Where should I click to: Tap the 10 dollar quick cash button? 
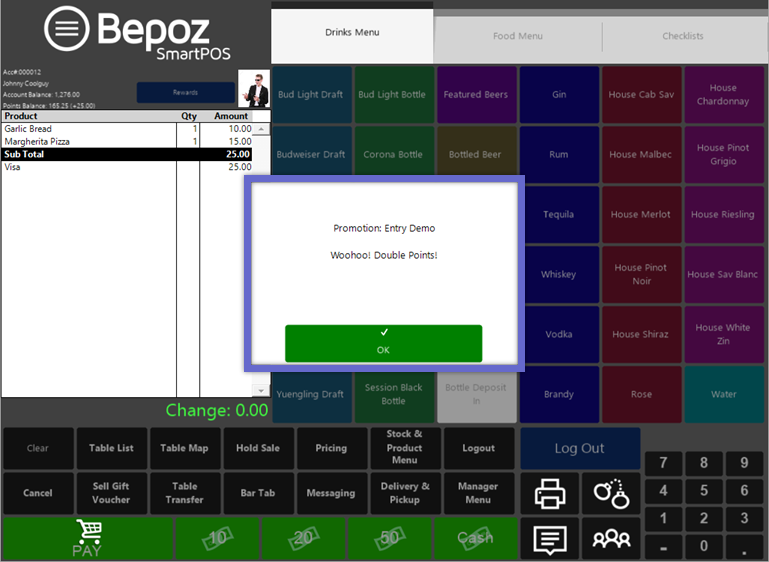point(217,538)
